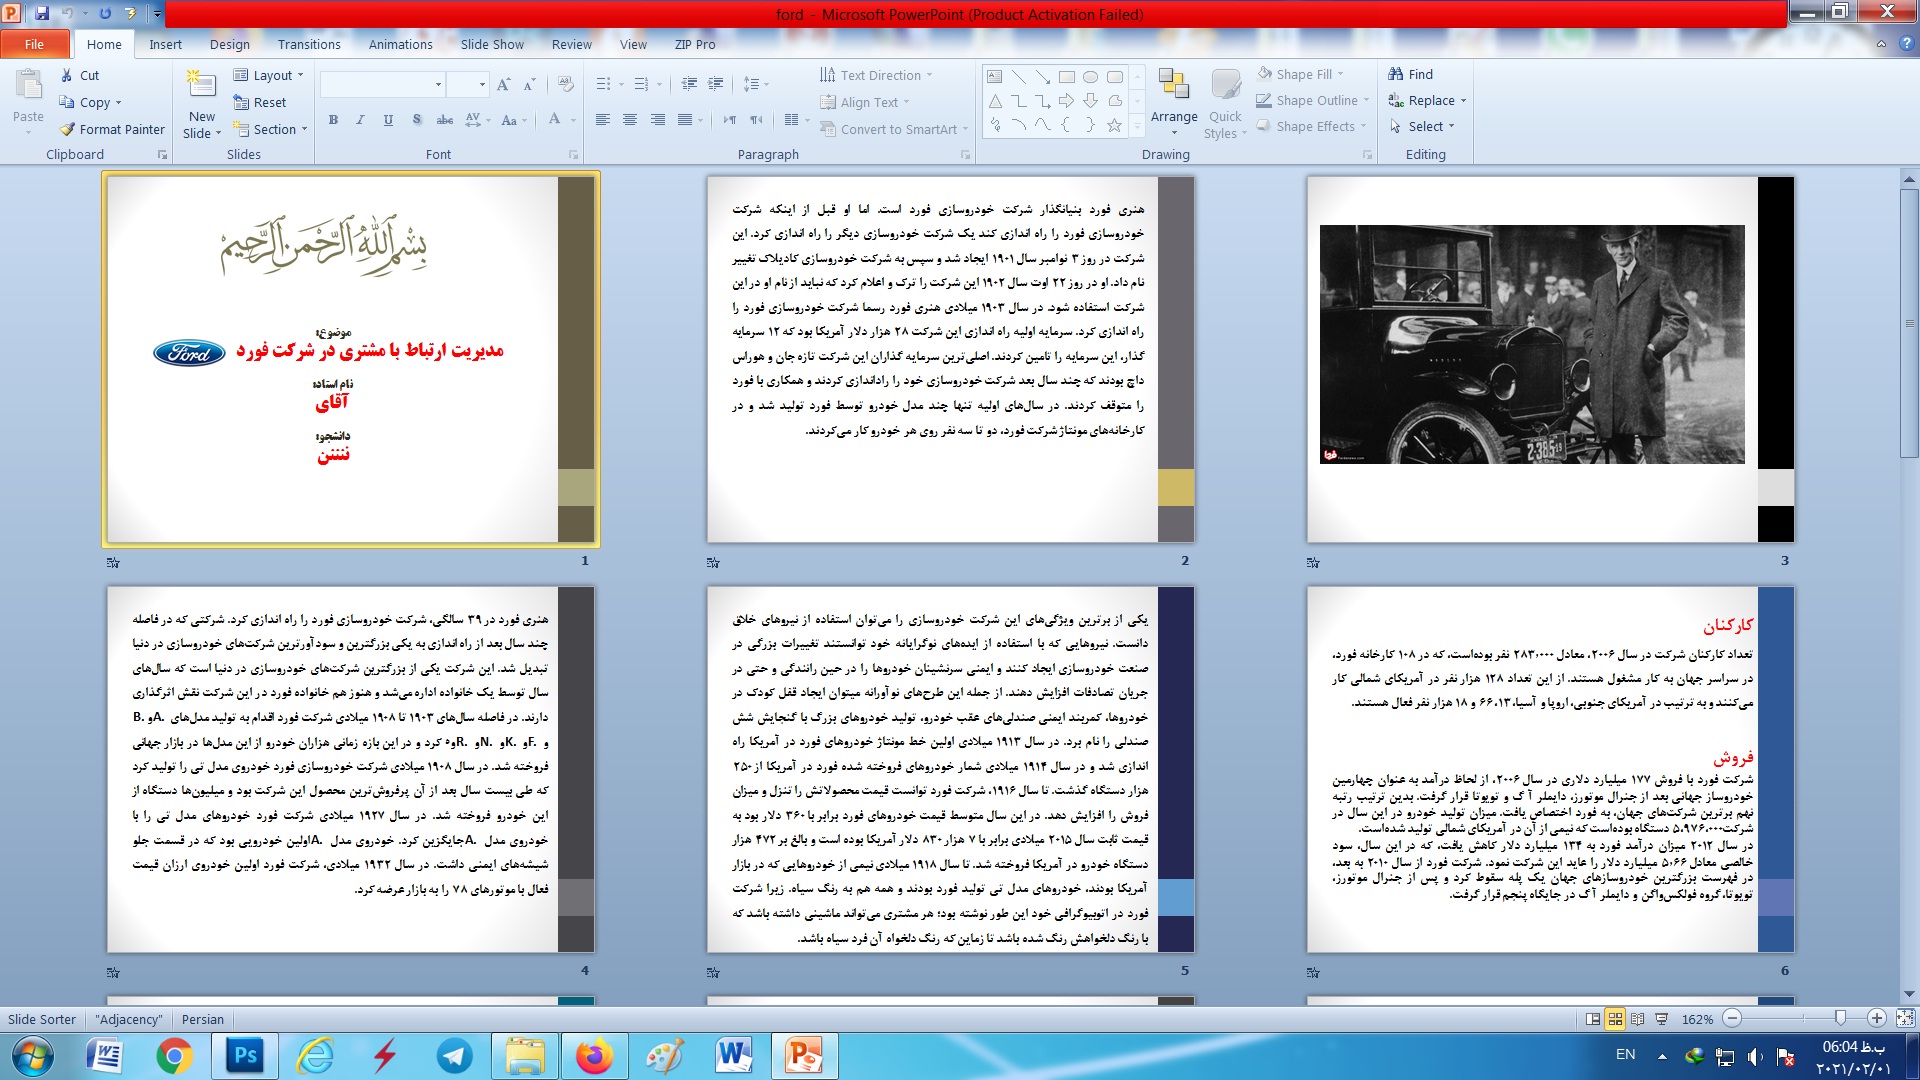Switch to the Insert tab
1920x1080 pixels.
tap(165, 44)
